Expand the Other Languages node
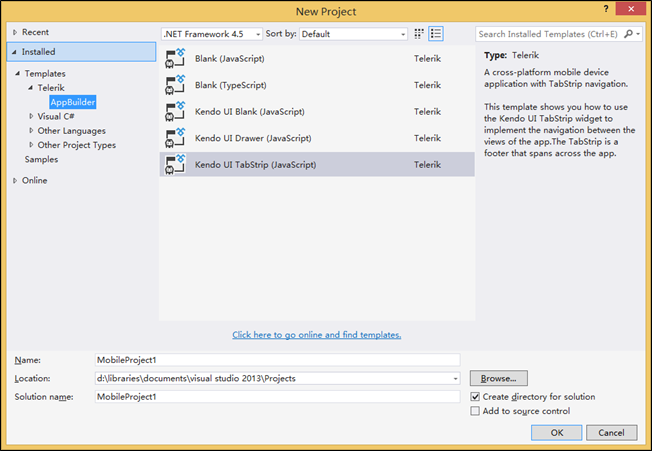This screenshot has height=451, width=652. point(31,131)
